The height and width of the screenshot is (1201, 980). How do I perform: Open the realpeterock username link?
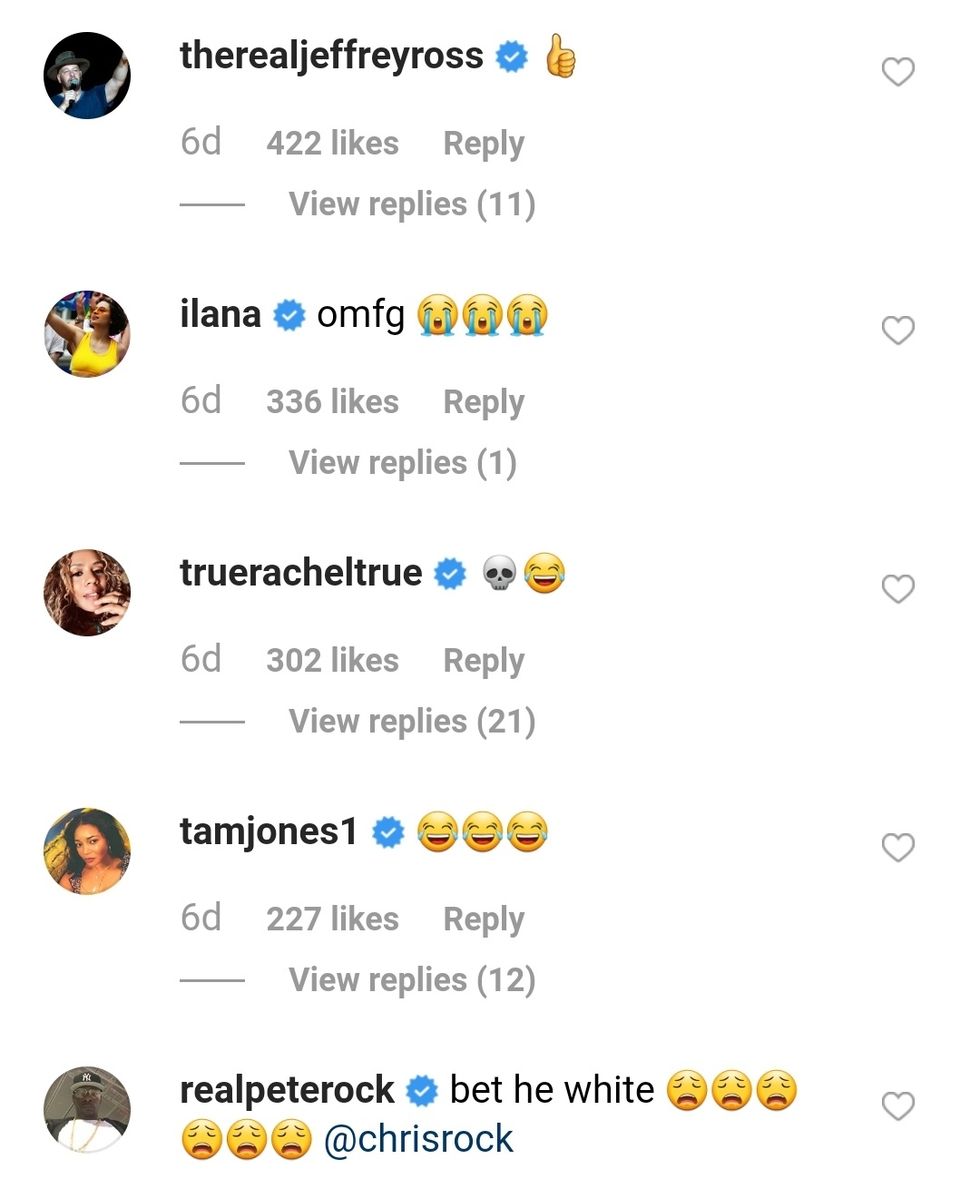point(287,1090)
